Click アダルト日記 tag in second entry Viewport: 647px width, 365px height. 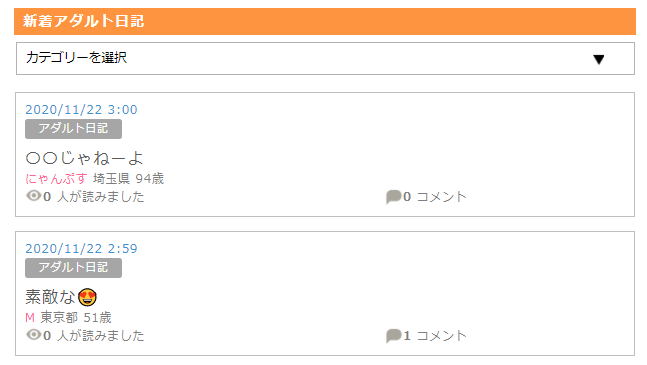(73, 268)
